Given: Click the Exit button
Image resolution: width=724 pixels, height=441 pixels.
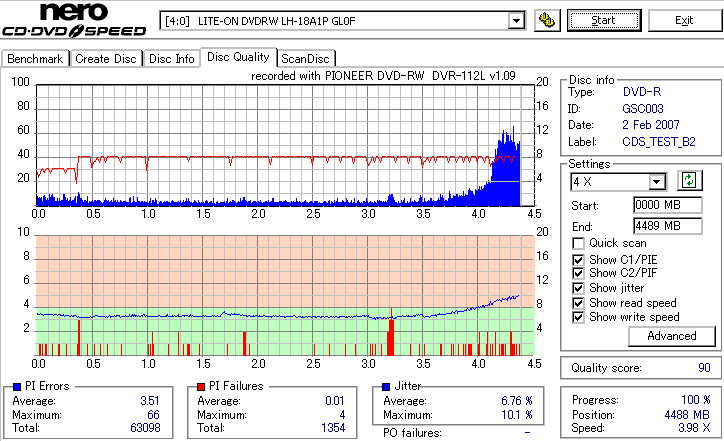Looking at the screenshot, I should pos(684,21).
